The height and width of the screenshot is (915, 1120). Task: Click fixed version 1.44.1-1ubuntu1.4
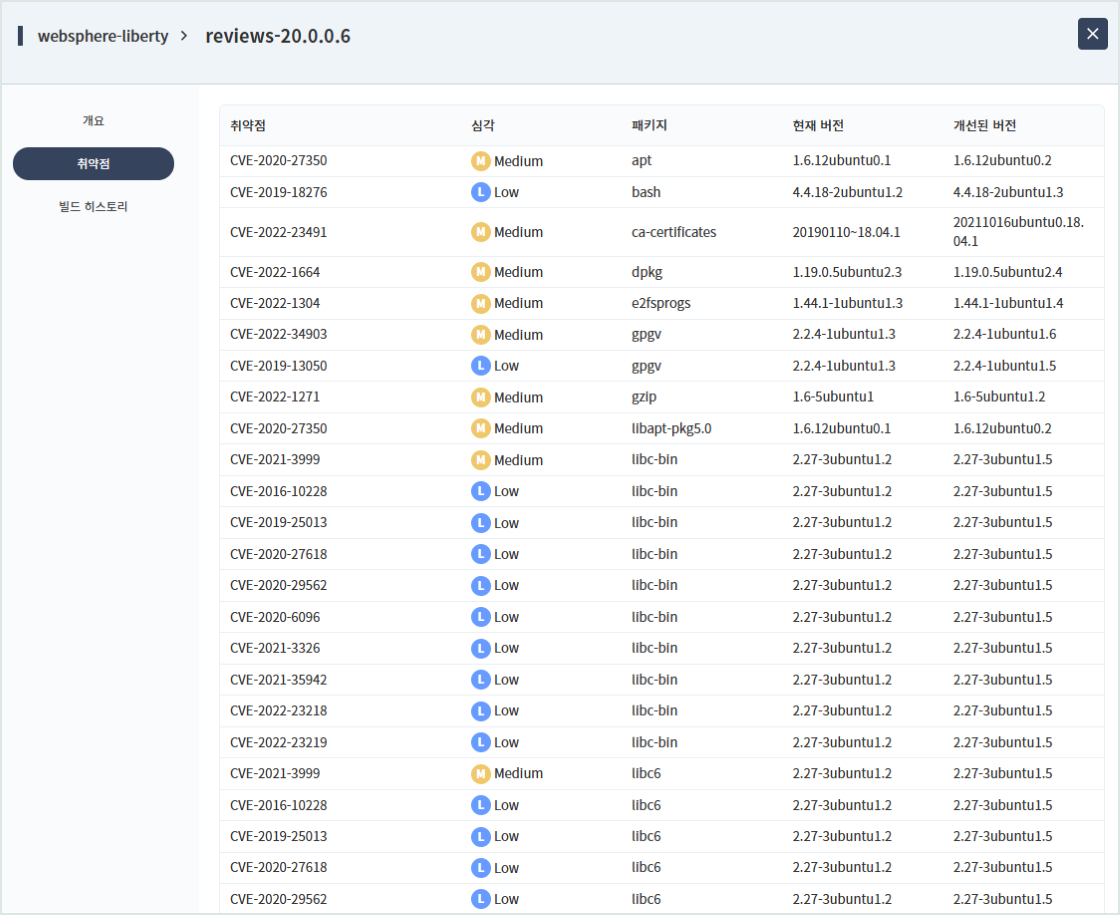pos(1008,304)
